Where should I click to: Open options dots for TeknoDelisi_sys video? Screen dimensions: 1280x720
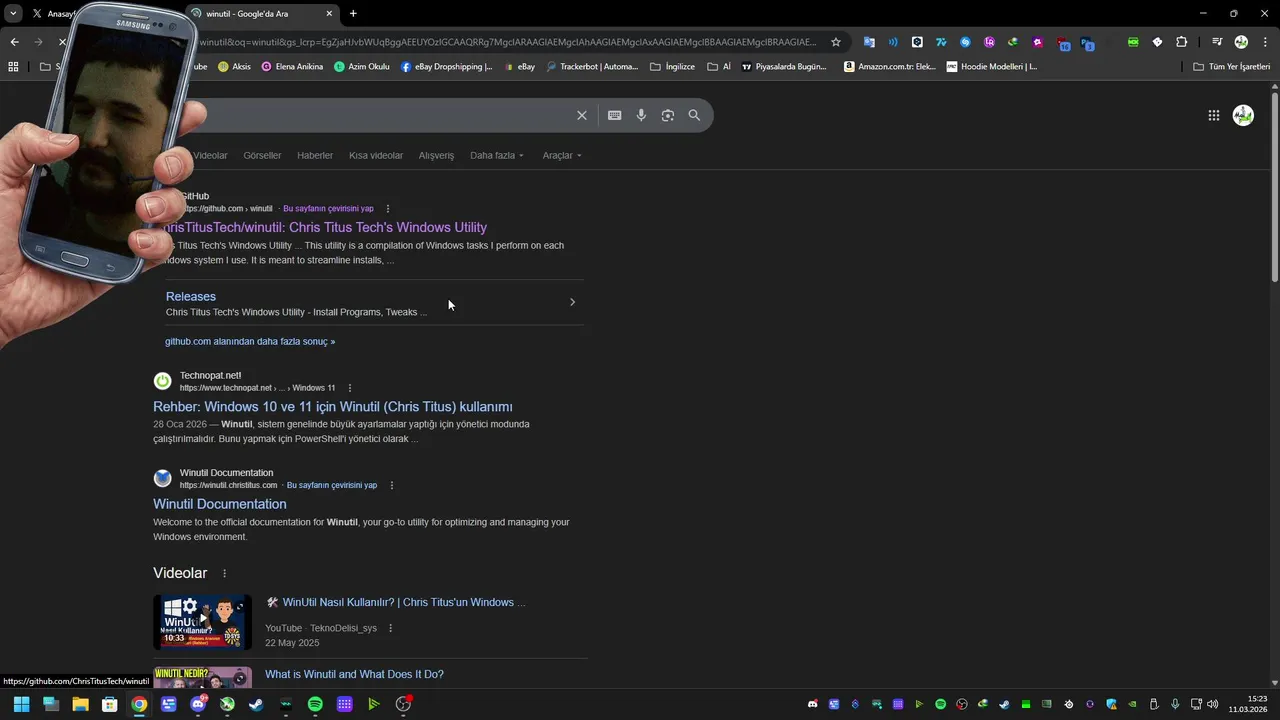(390, 628)
